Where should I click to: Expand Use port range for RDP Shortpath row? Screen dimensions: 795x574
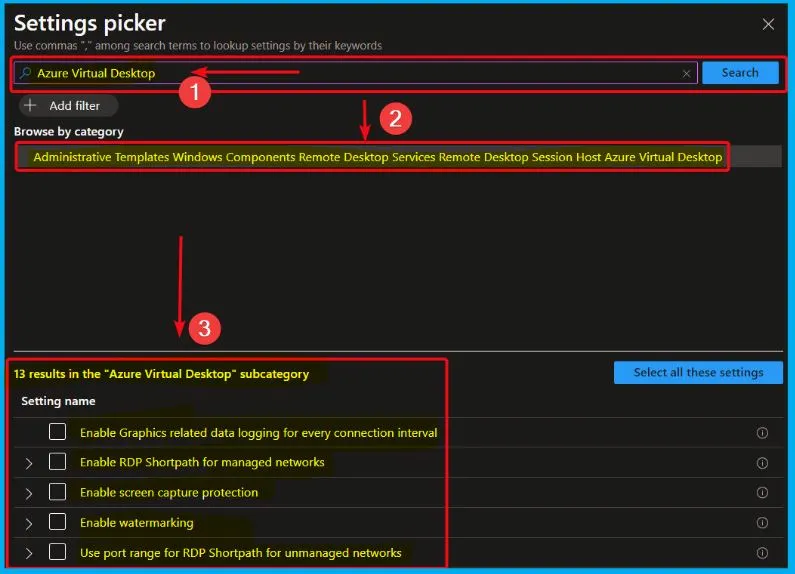tap(29, 553)
